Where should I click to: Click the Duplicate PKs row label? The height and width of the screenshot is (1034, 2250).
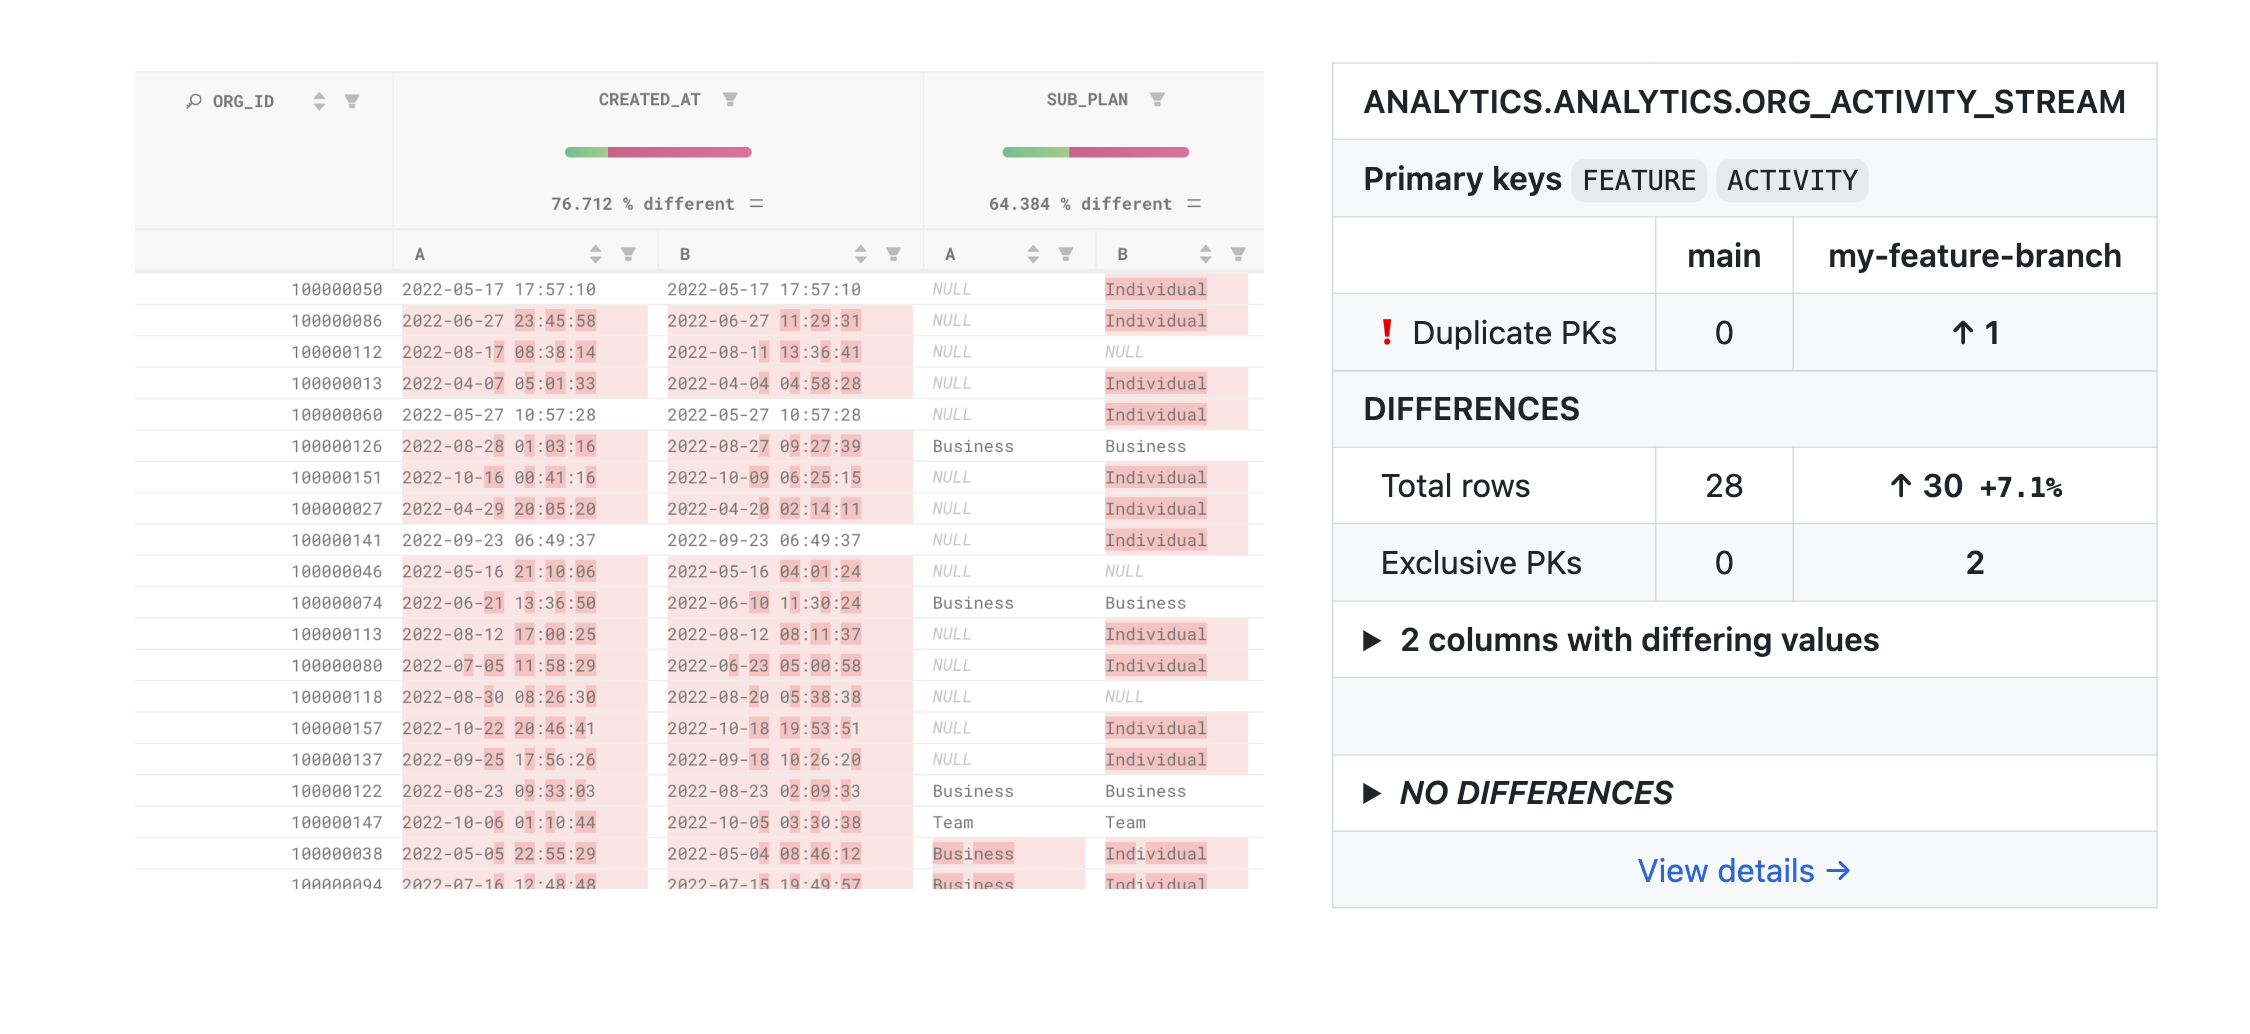point(1514,333)
